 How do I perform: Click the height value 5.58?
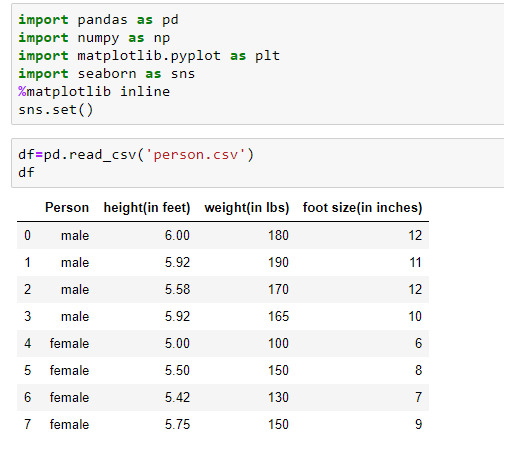[177, 289]
